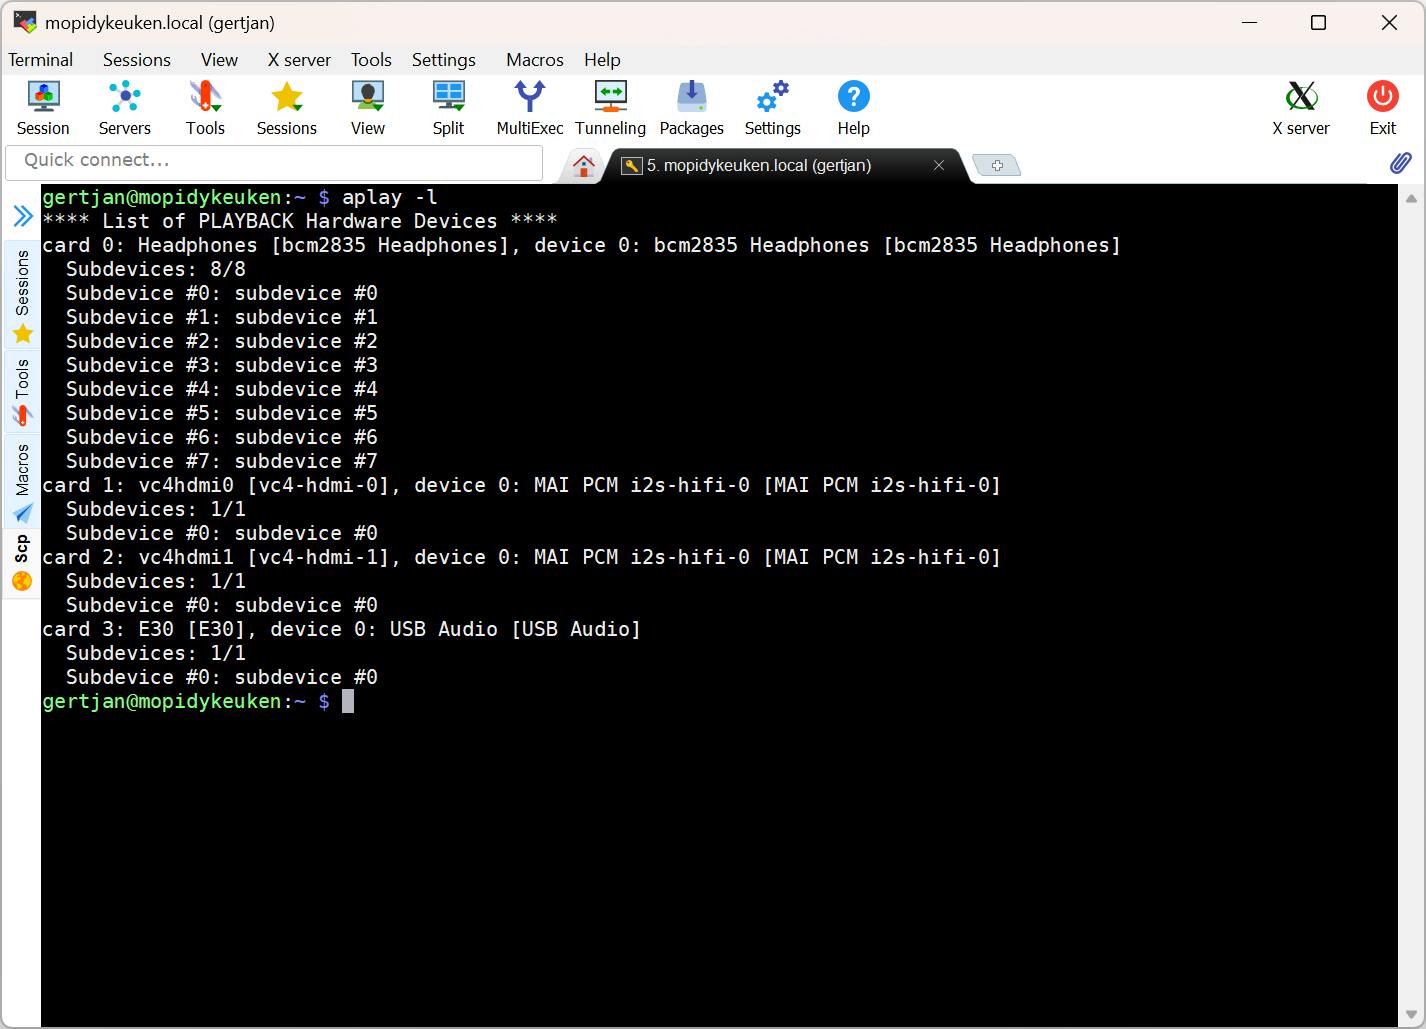Open the Terminal menu
The height and width of the screenshot is (1029, 1426).
coord(41,60)
